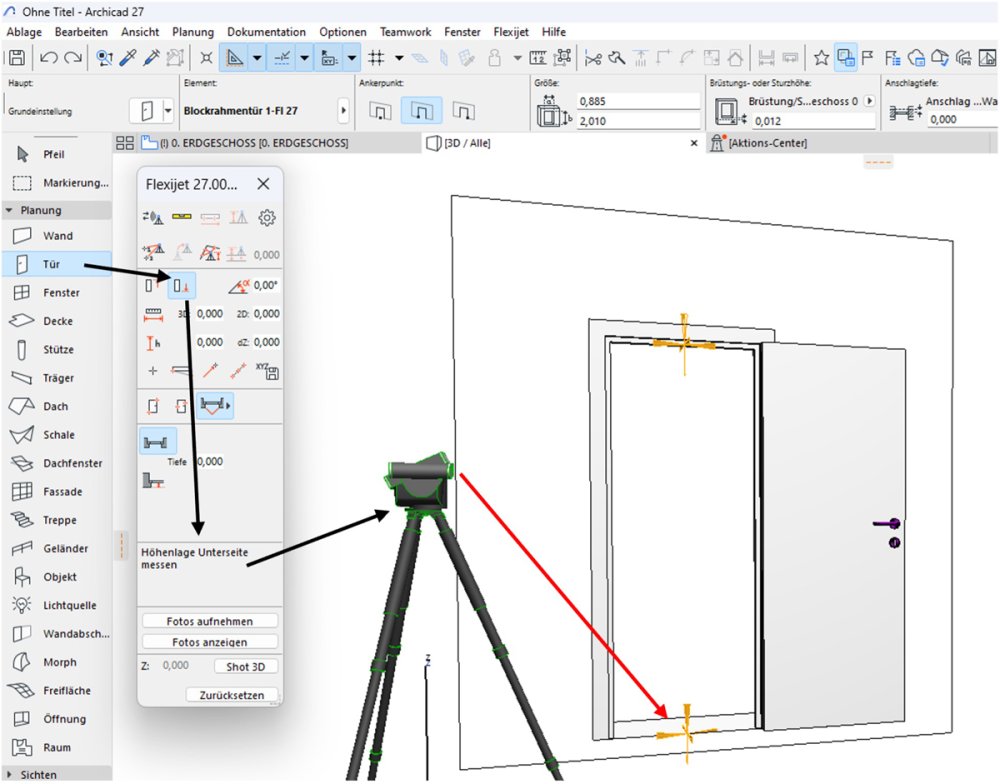1000x784 pixels.
Task: Expand Brüstung/Sturz reference flyout arrow
Action: tap(869, 101)
